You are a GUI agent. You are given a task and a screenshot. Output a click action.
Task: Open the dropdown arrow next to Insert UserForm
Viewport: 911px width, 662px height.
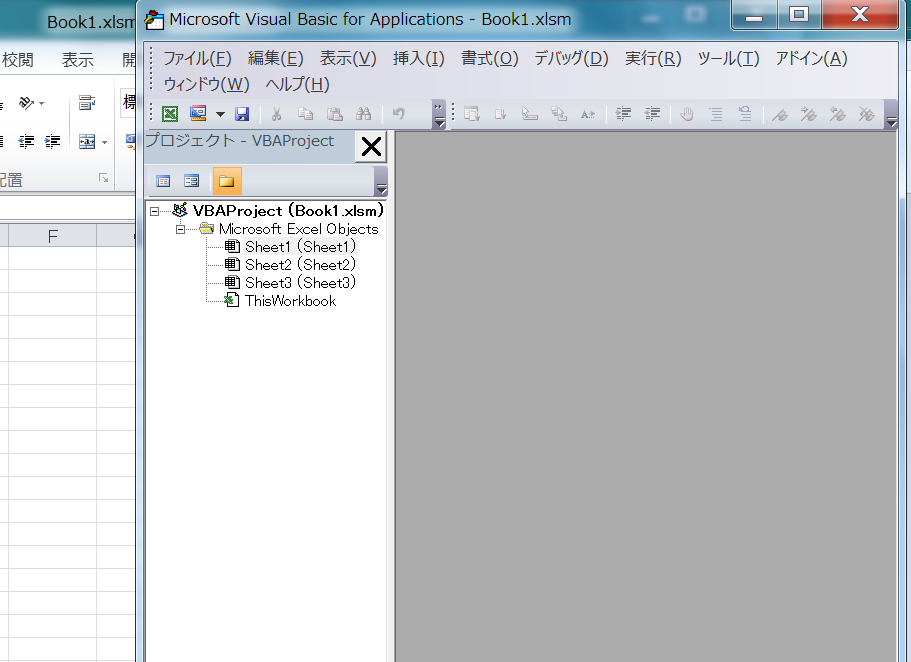tap(220, 114)
